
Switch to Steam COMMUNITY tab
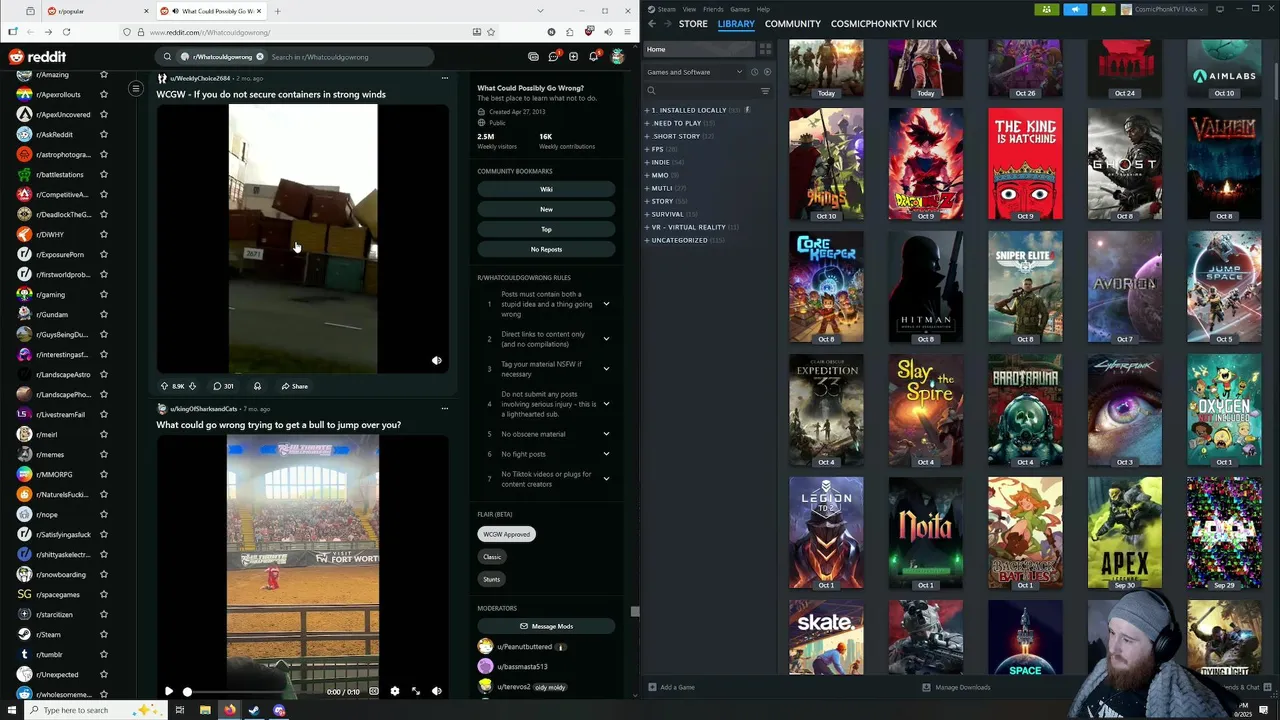793,23
